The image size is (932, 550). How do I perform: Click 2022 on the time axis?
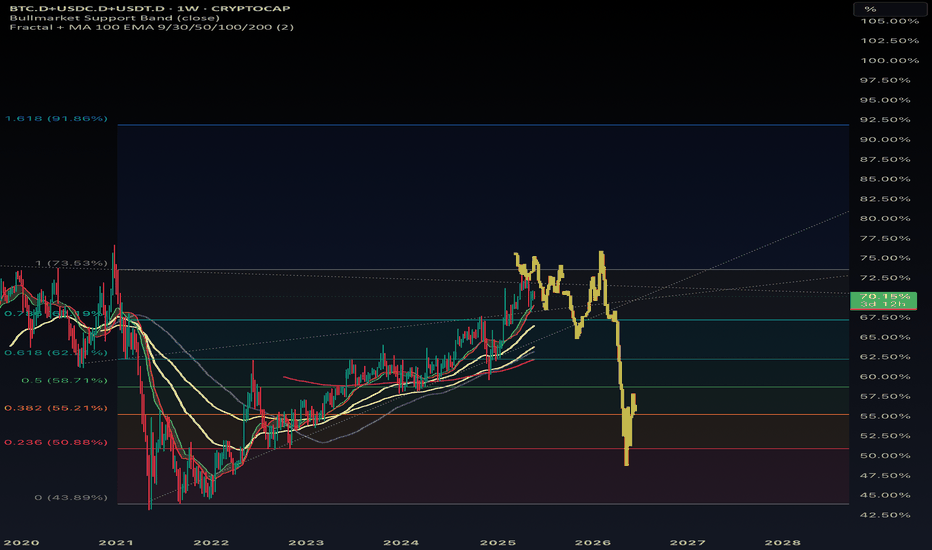click(211, 542)
